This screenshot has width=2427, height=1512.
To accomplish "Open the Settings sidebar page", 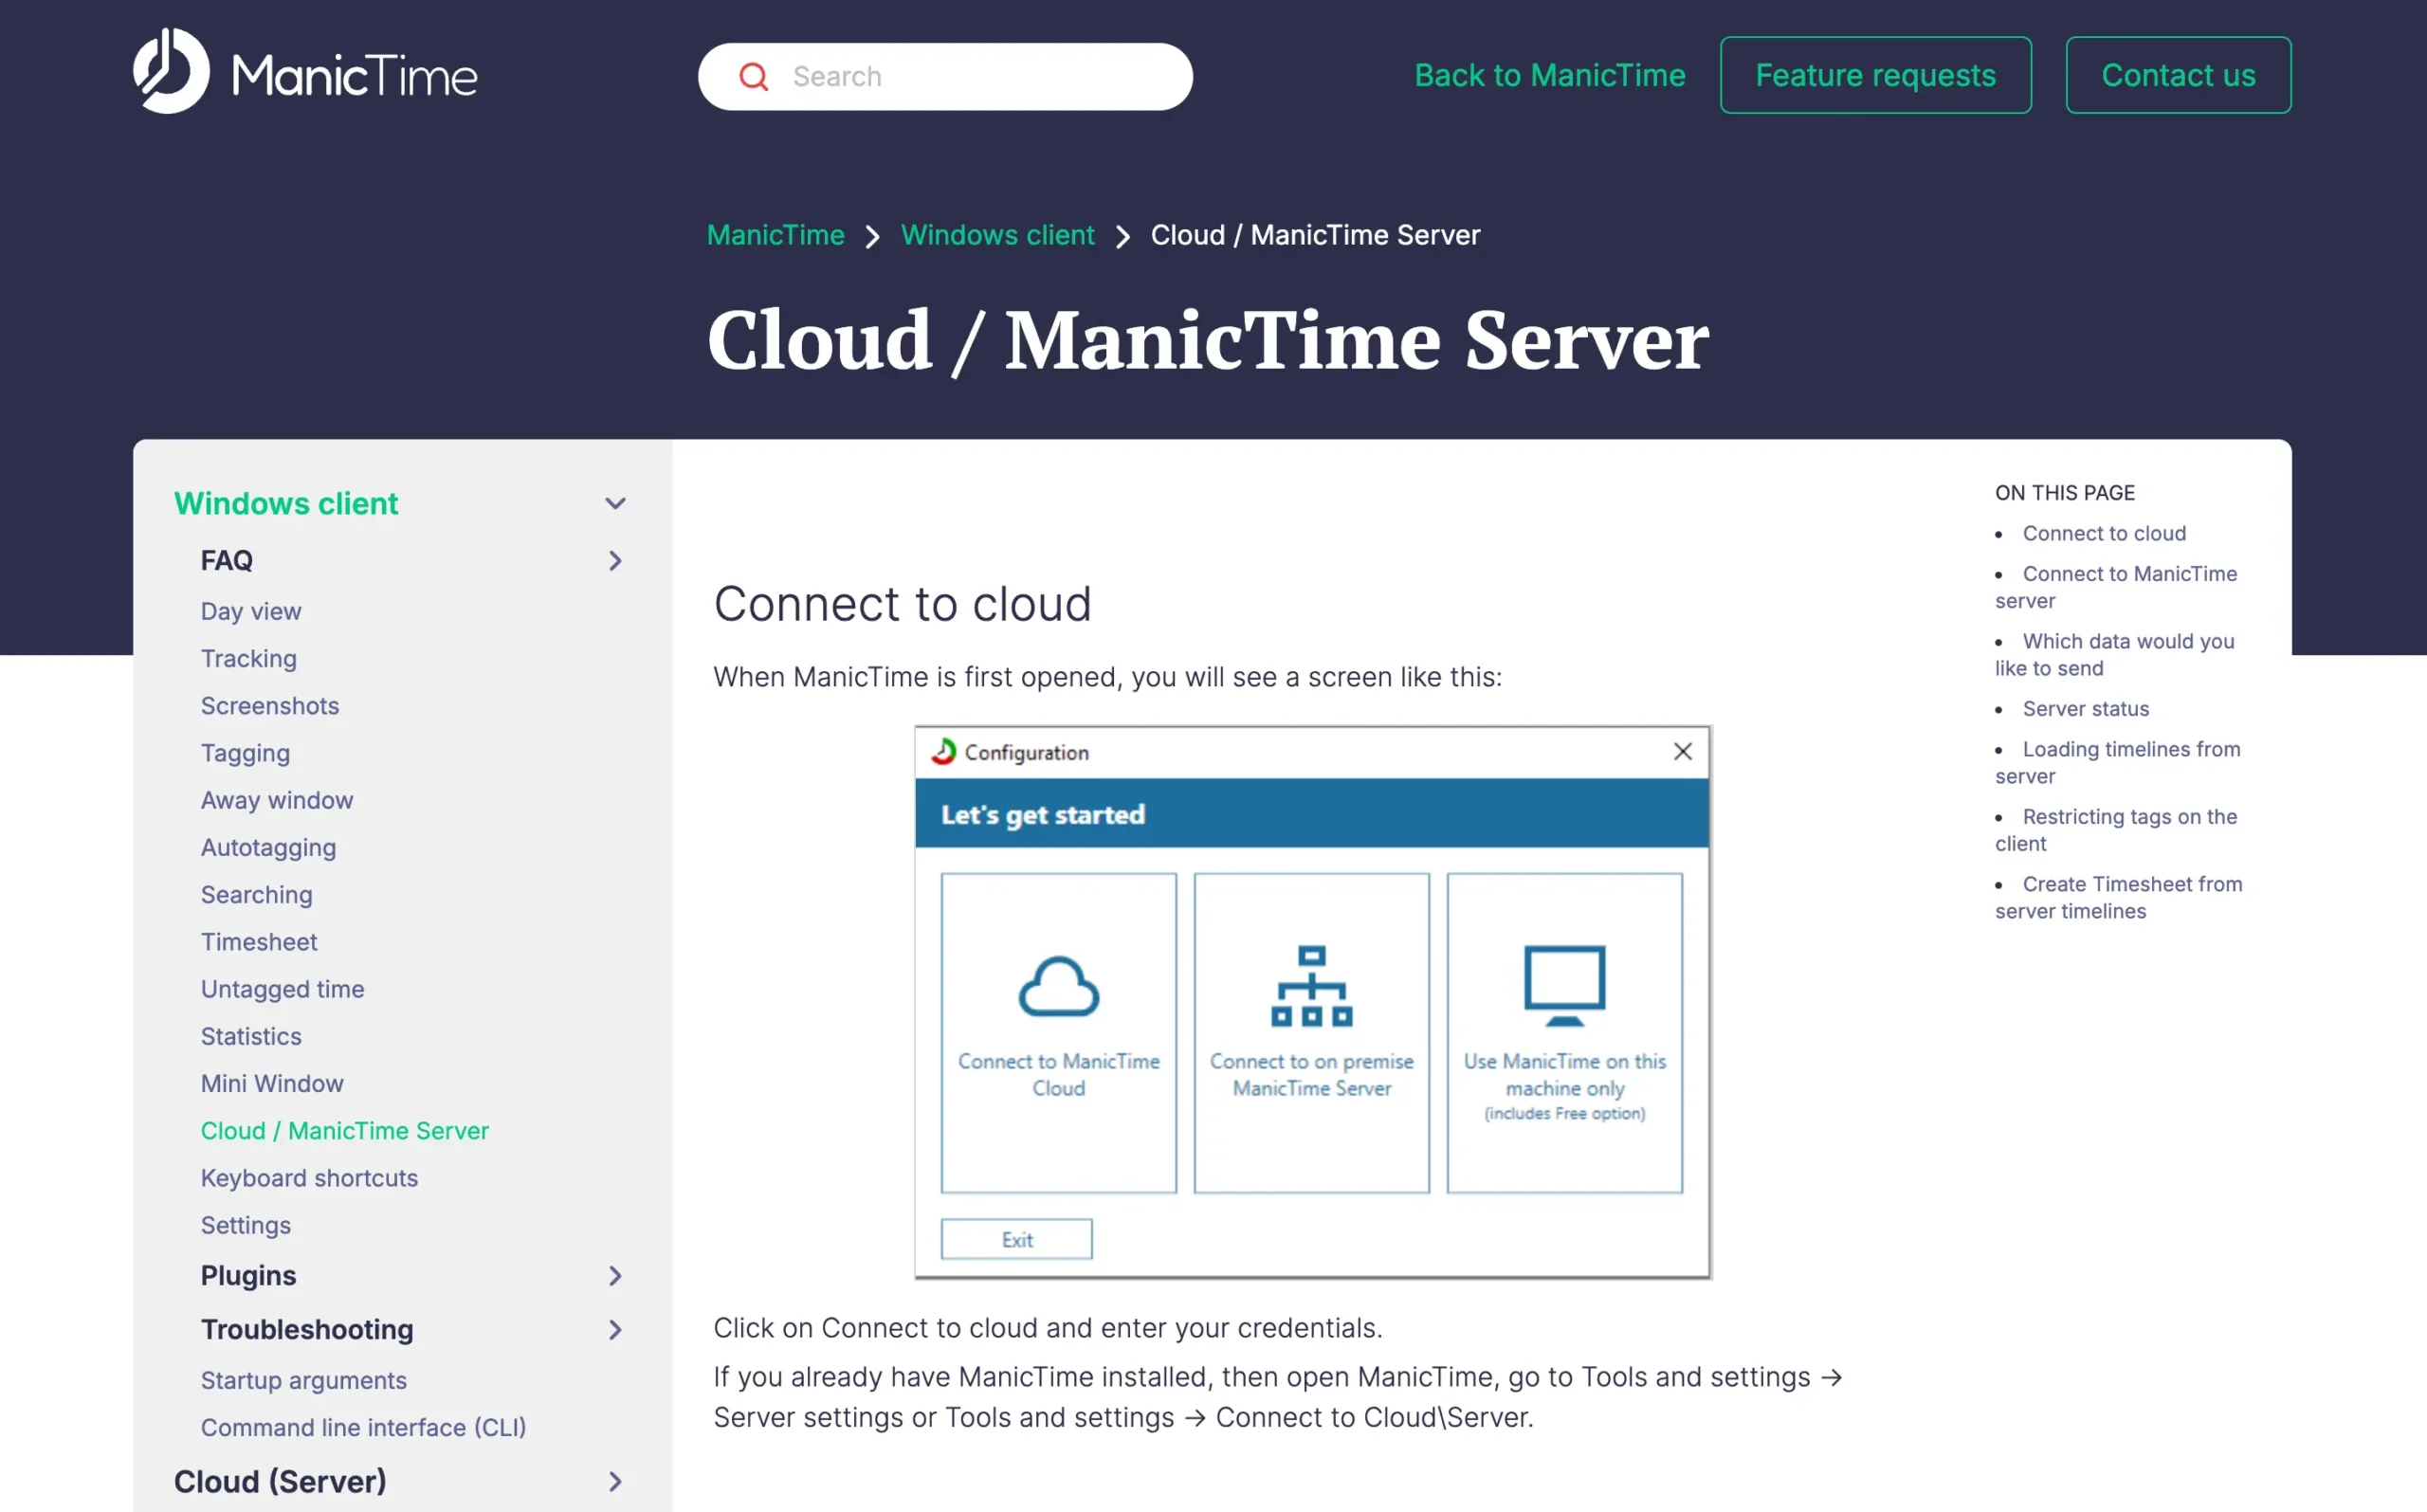I will click(x=246, y=1225).
